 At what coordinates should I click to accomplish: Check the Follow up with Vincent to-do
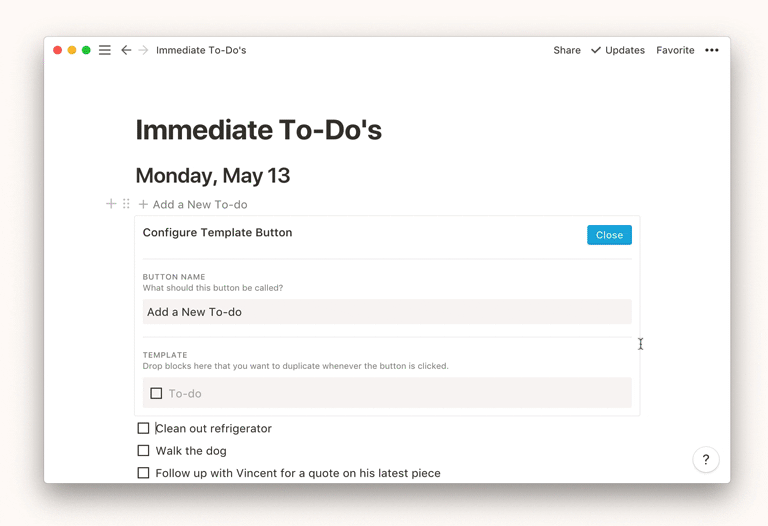point(143,473)
